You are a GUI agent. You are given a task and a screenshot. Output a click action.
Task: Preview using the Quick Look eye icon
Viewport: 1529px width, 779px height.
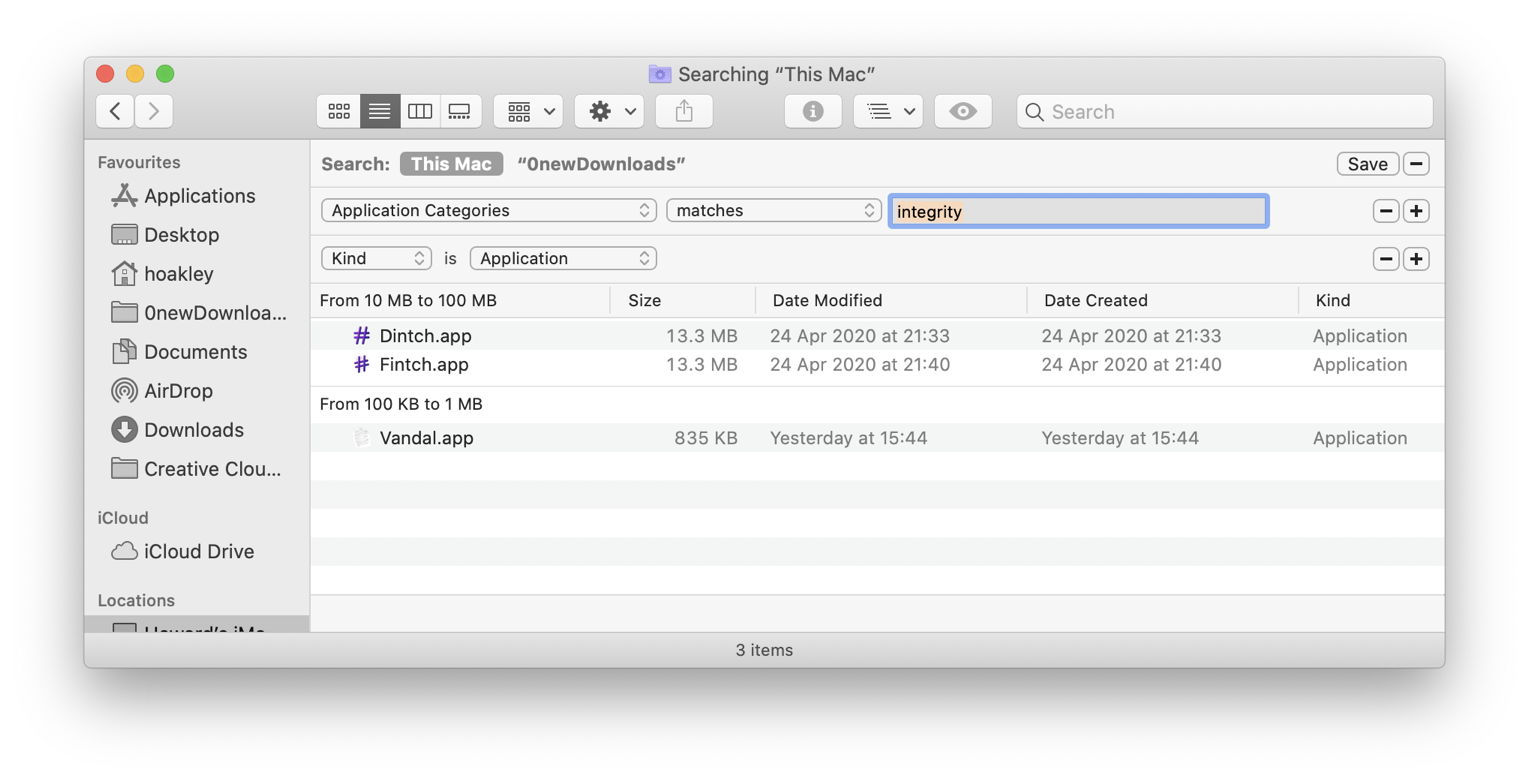[x=962, y=111]
